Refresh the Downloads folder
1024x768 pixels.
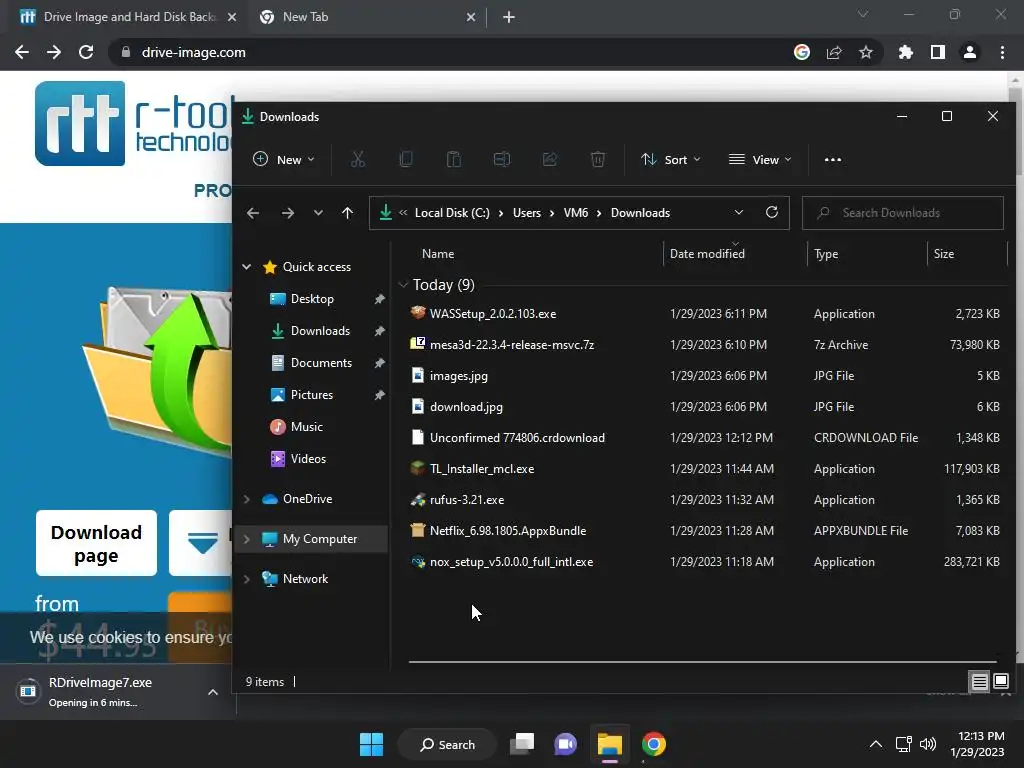[772, 212]
